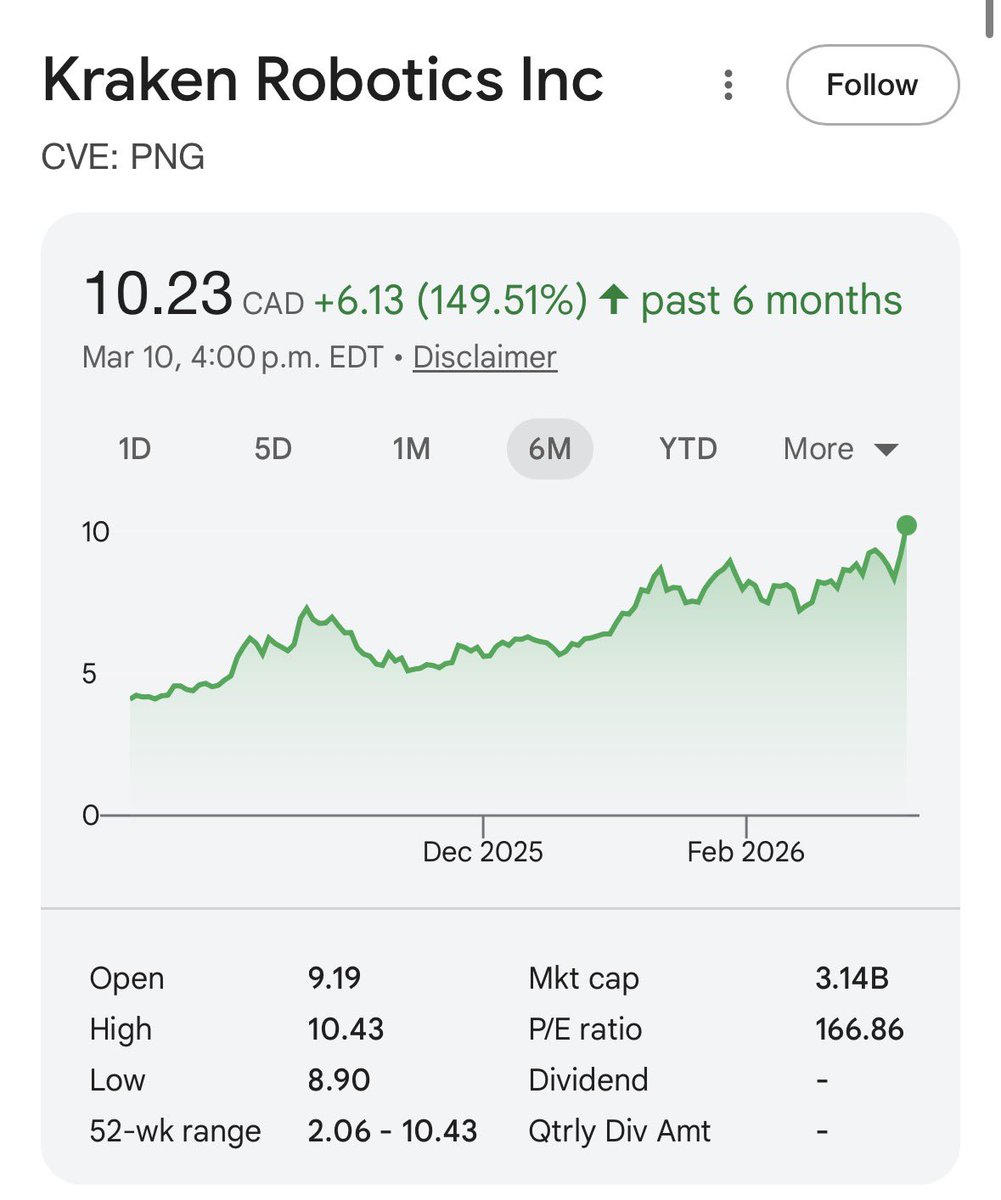1001x1200 pixels.
Task: Switch chart to YTD range
Action: tap(688, 449)
